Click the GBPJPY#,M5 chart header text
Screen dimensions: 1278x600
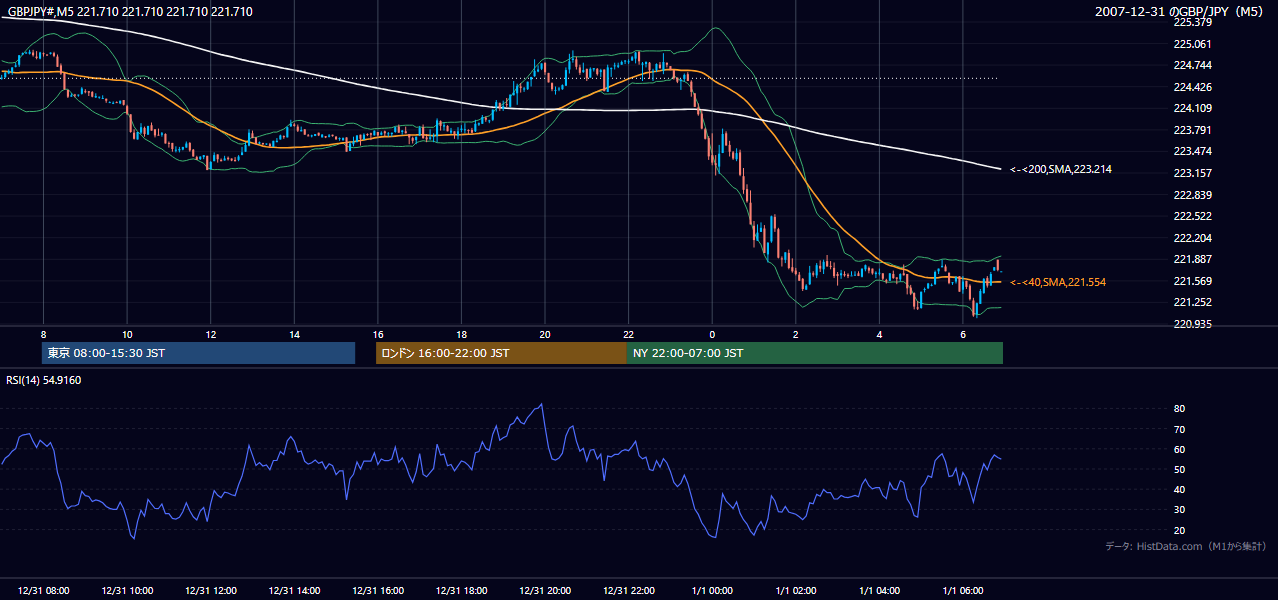coord(130,12)
